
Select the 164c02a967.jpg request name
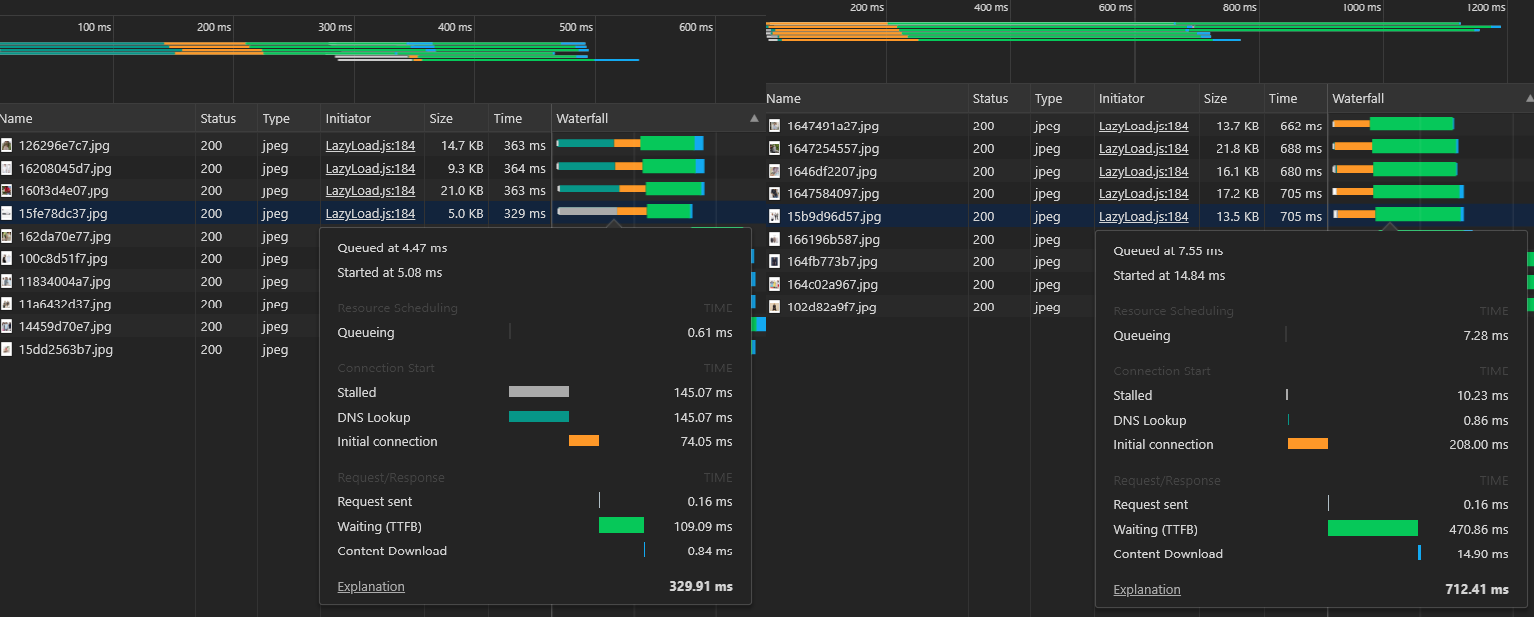[832, 284]
